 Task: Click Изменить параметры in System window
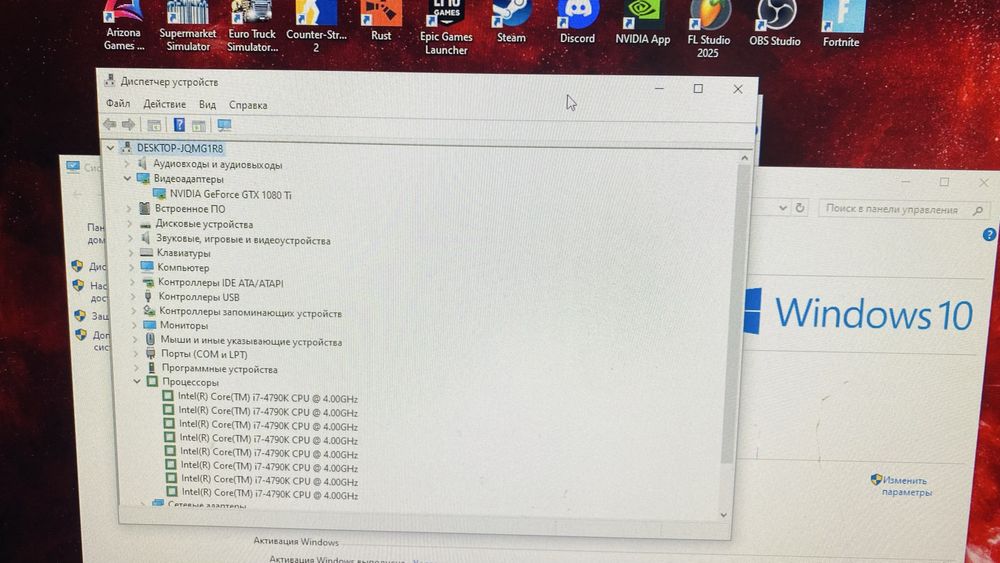[906, 486]
